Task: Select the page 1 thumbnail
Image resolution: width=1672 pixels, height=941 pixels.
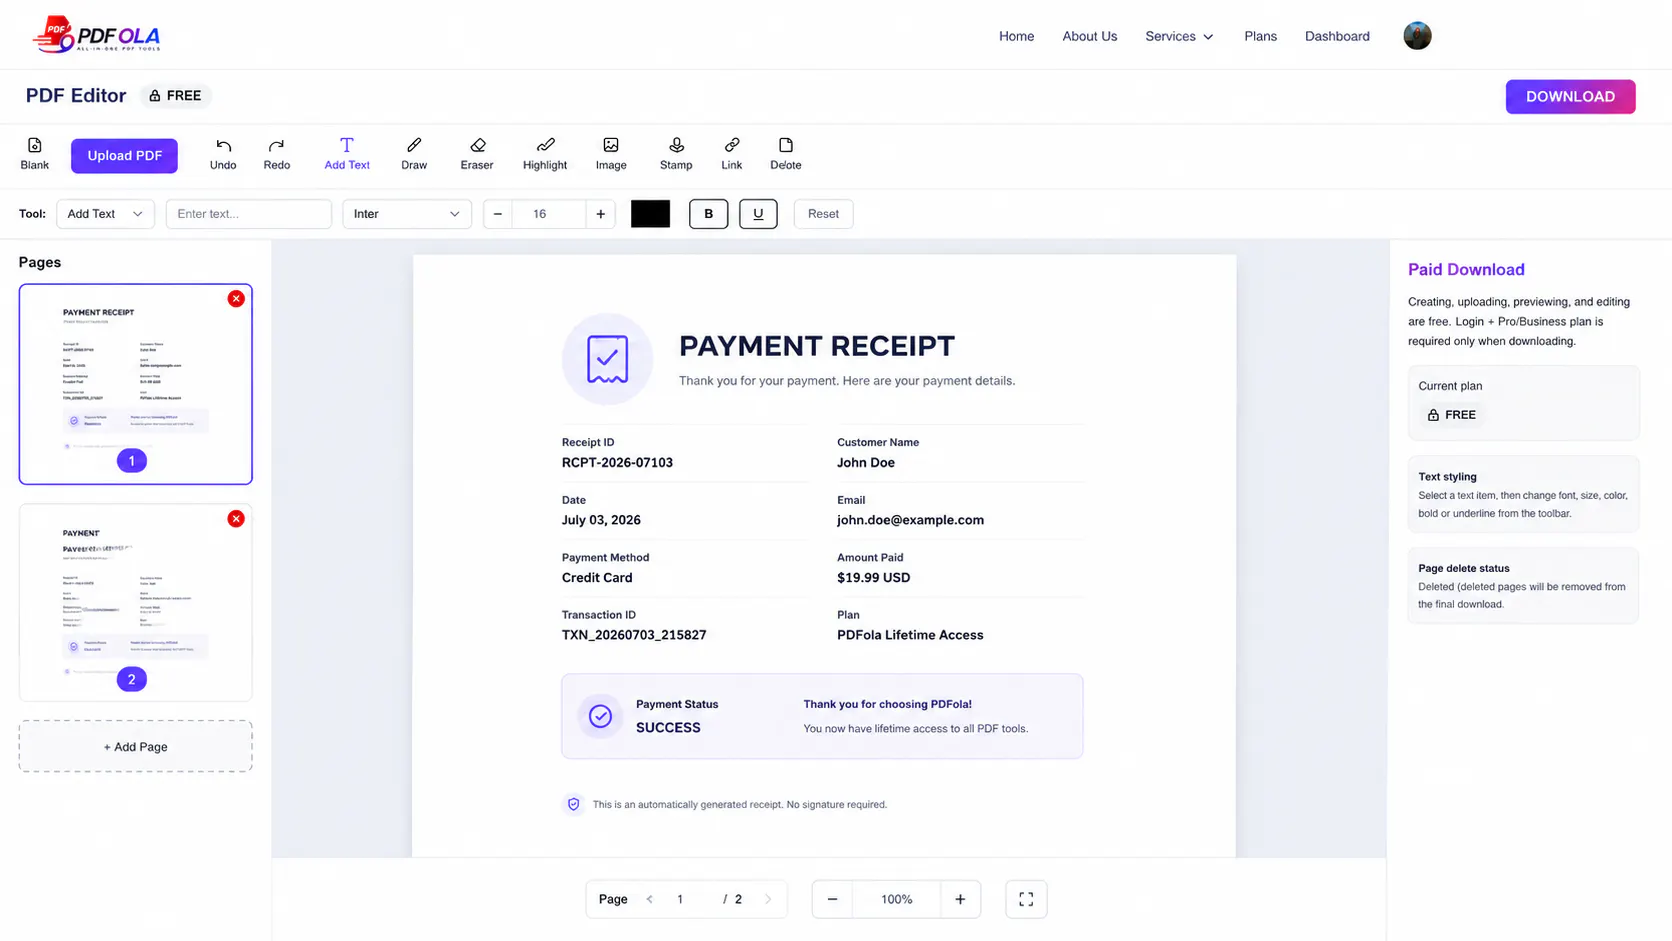Action: pos(135,384)
